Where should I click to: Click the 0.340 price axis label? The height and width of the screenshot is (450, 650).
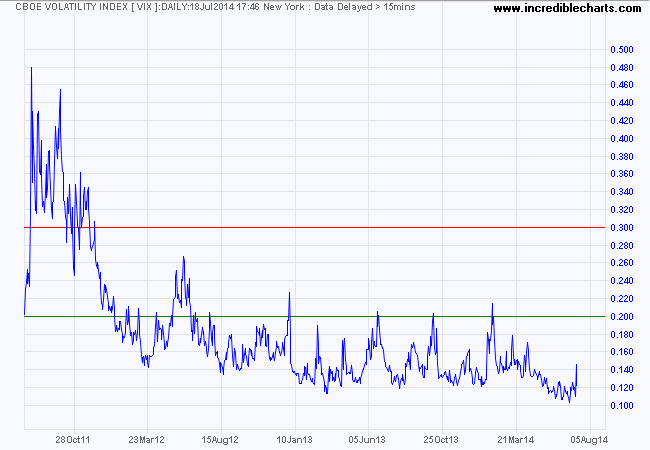coord(622,191)
